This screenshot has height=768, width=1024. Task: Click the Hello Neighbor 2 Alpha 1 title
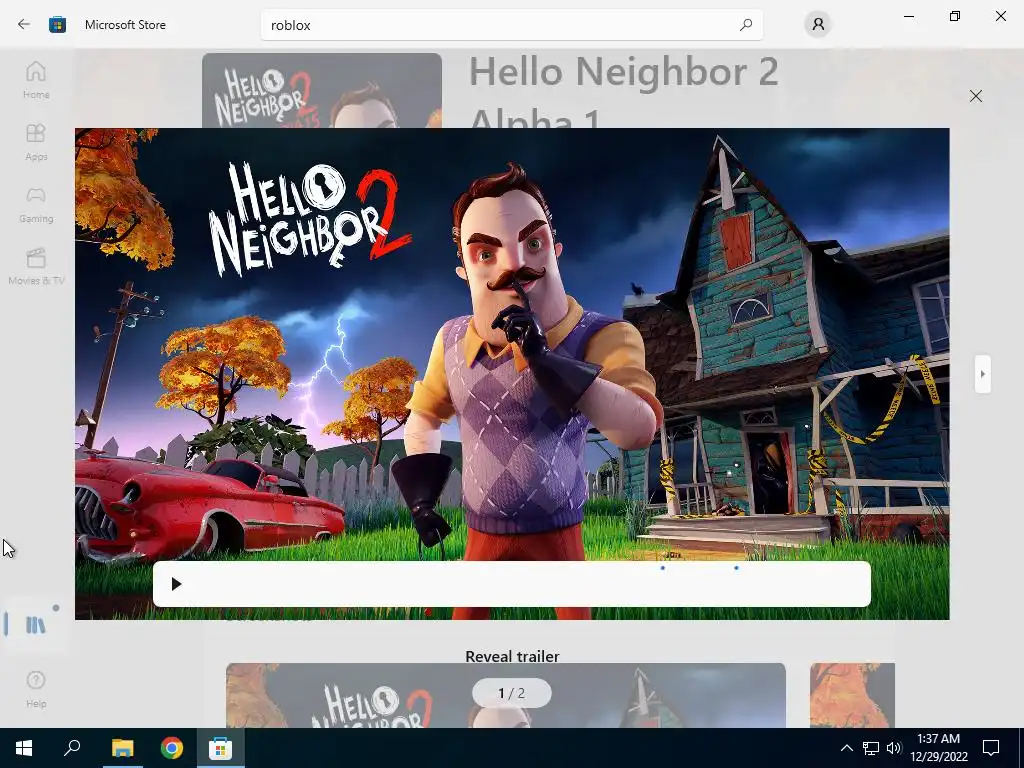pyautogui.click(x=624, y=91)
